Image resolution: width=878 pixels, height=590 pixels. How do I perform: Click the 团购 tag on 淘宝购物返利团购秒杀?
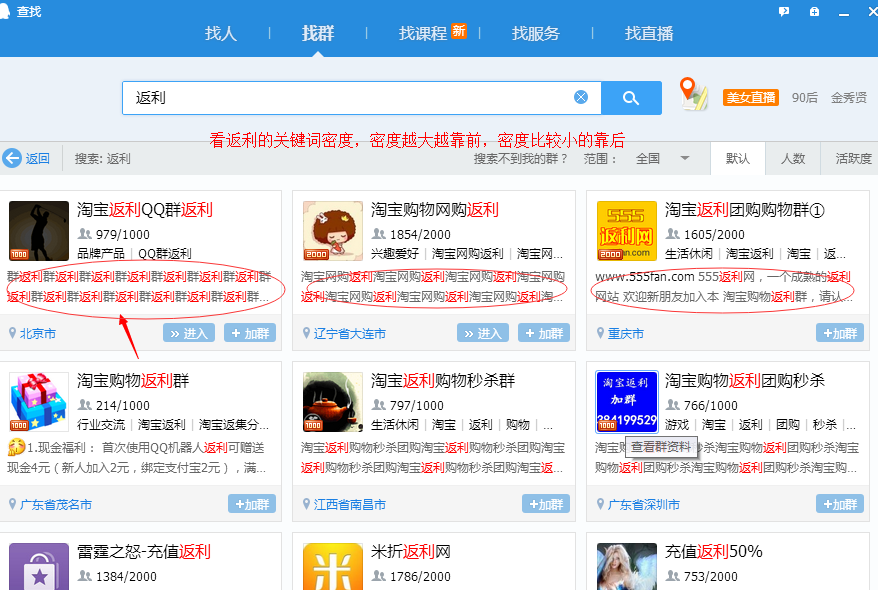tap(787, 424)
